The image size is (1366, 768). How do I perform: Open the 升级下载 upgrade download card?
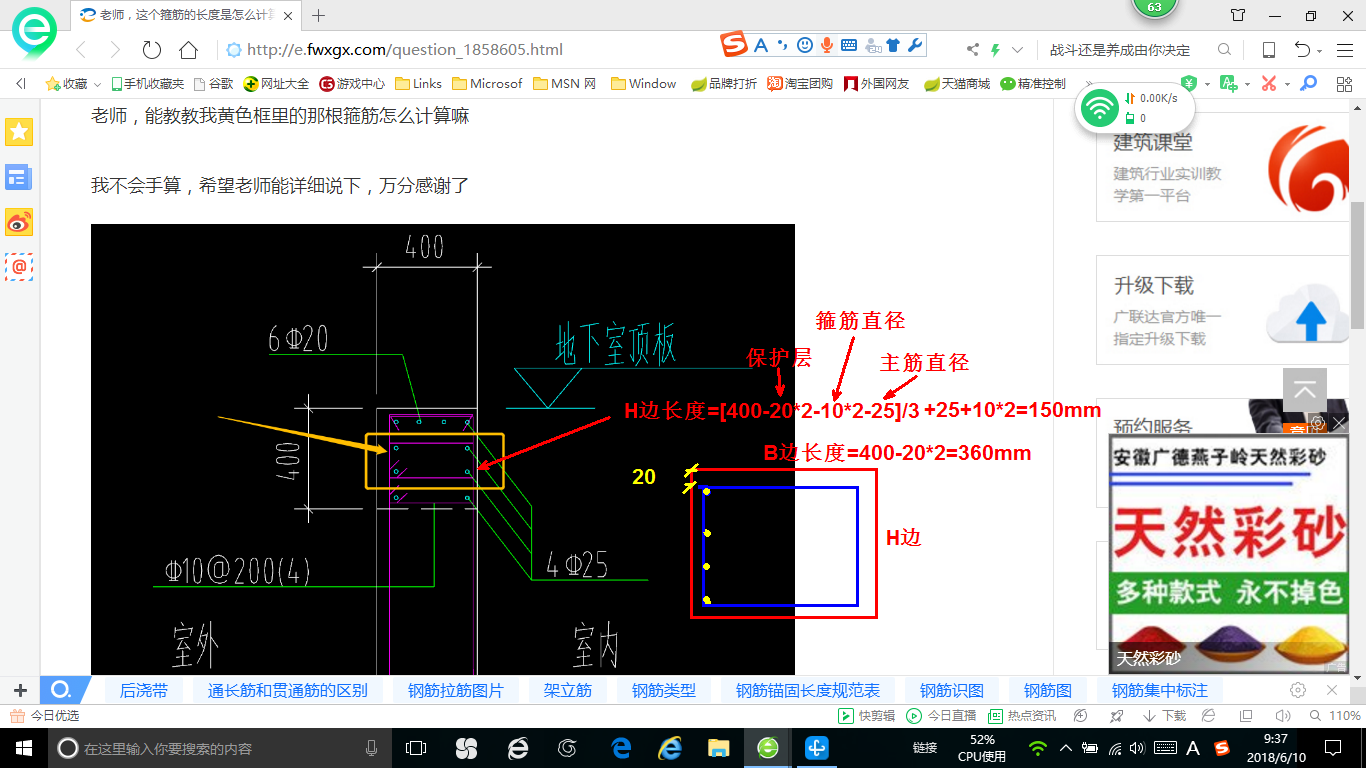point(1224,312)
